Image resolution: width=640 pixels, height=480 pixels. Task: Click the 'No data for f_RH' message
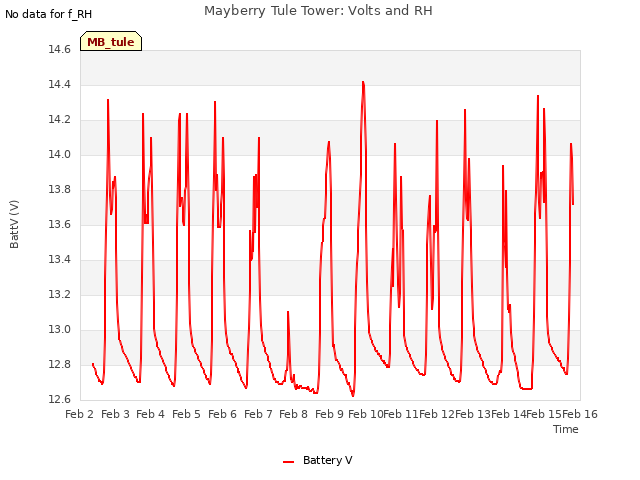[49, 14]
